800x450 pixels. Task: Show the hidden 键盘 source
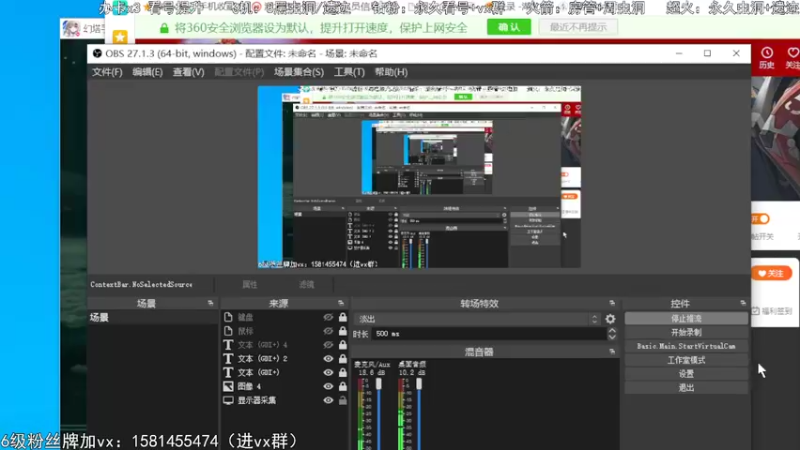(x=328, y=317)
